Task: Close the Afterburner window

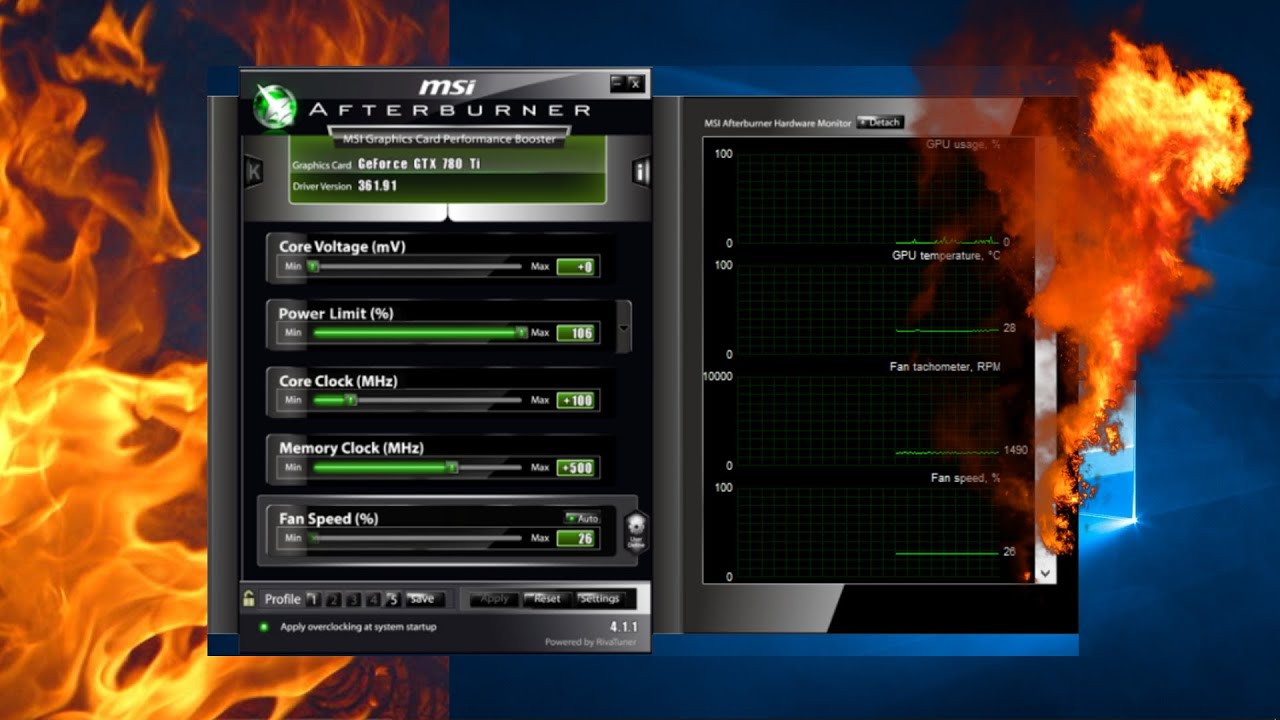Action: 635,83
